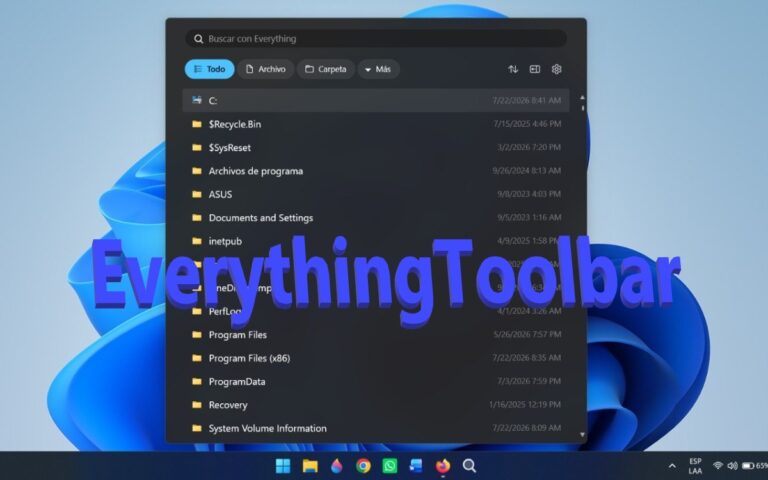Open EverythingToolbar settings gear
The image size is (768, 480).
(x=556, y=69)
